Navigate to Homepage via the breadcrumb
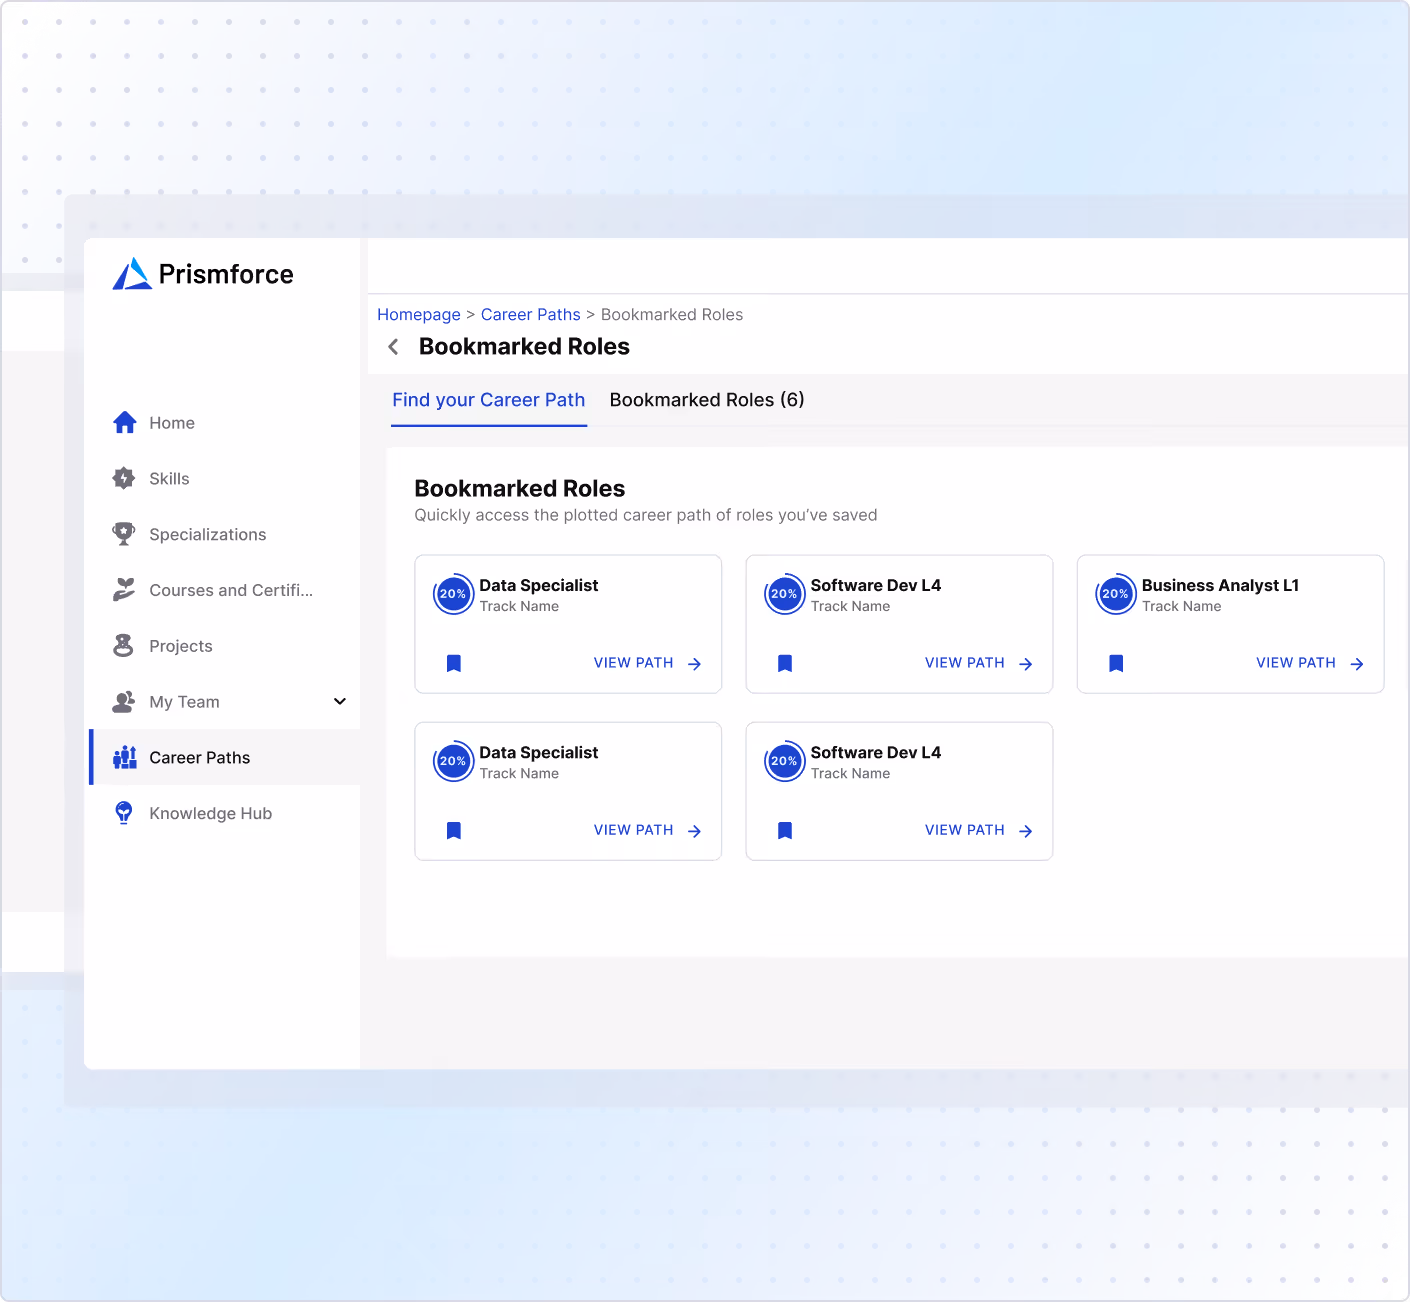Image resolution: width=1410 pixels, height=1302 pixels. click(418, 314)
